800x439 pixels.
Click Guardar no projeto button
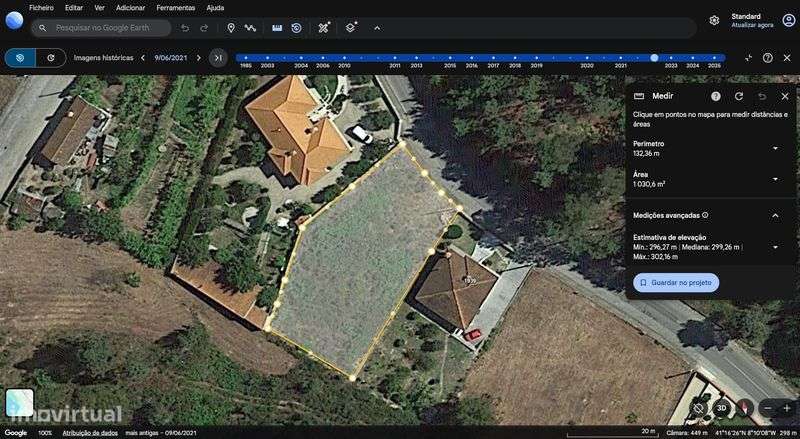(676, 283)
